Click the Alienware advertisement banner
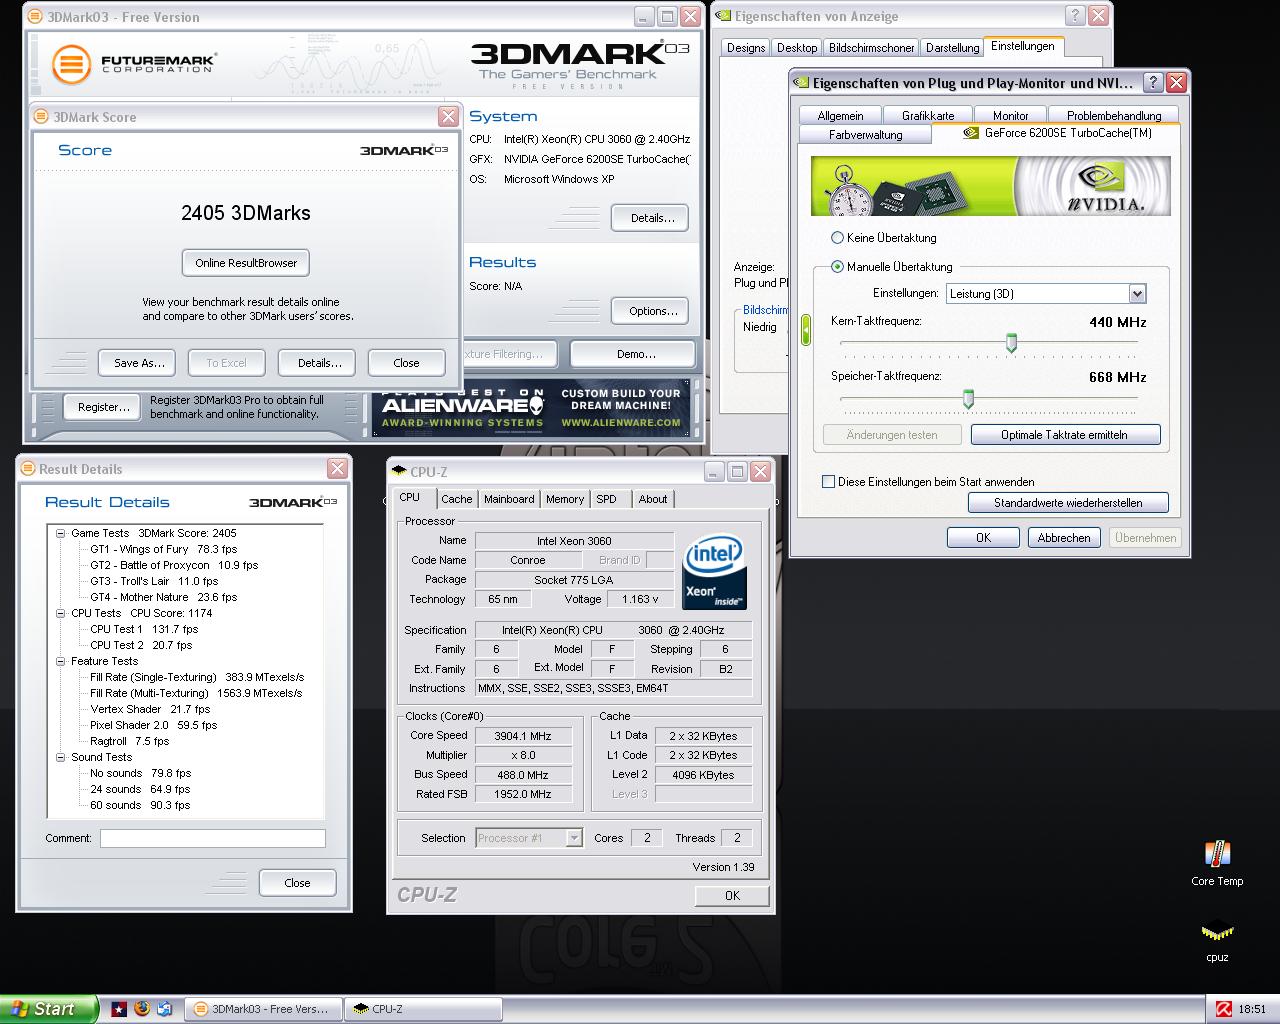 coord(530,408)
